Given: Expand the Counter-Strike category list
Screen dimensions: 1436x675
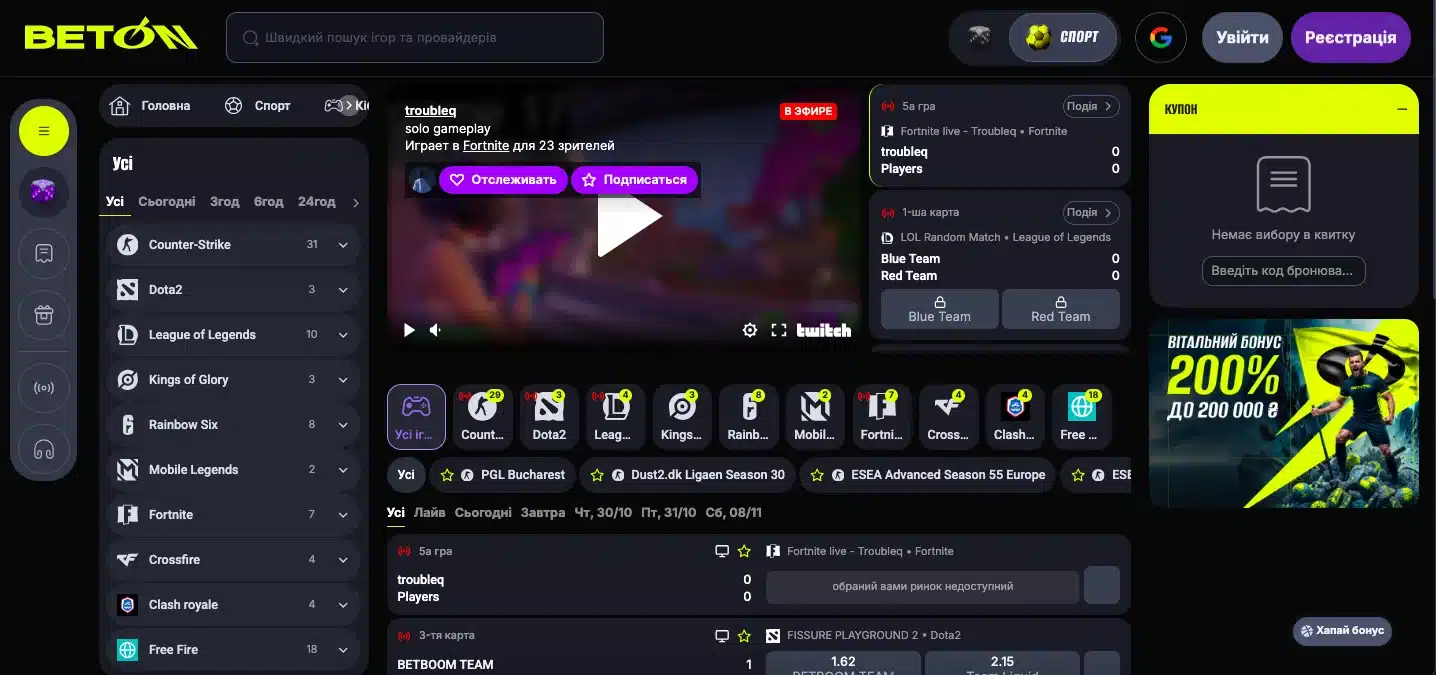Looking at the screenshot, I should tap(343, 245).
